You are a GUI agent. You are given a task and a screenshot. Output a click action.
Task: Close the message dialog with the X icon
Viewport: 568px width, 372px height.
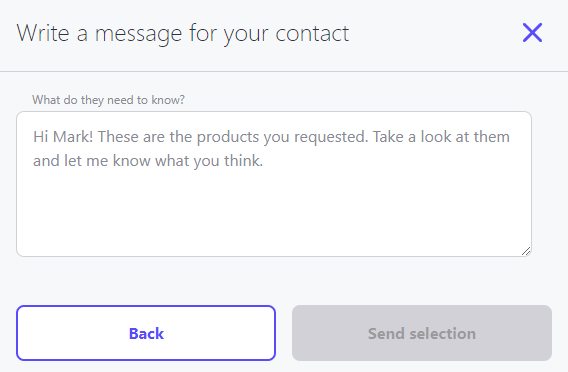point(532,33)
